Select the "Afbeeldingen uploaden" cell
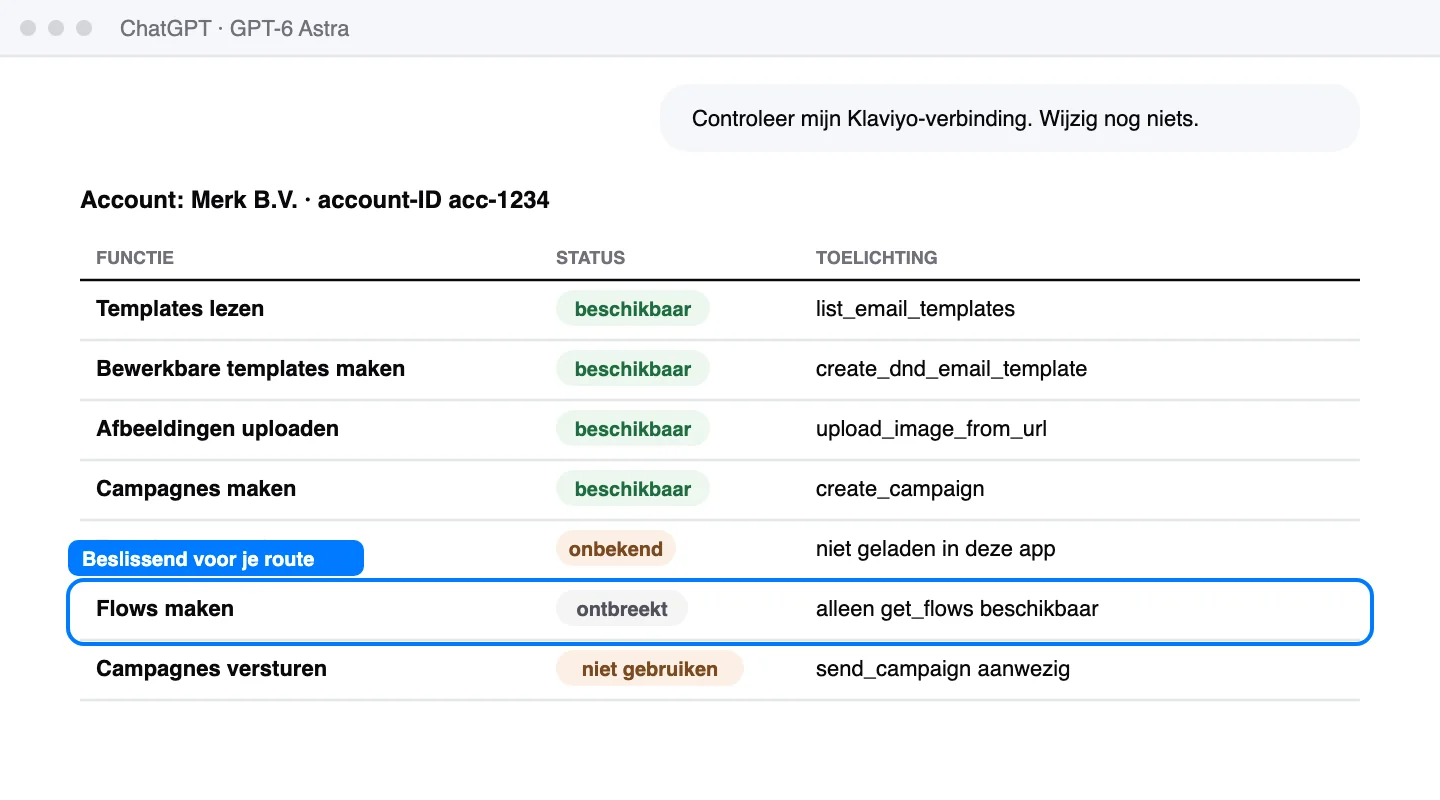 (x=217, y=429)
